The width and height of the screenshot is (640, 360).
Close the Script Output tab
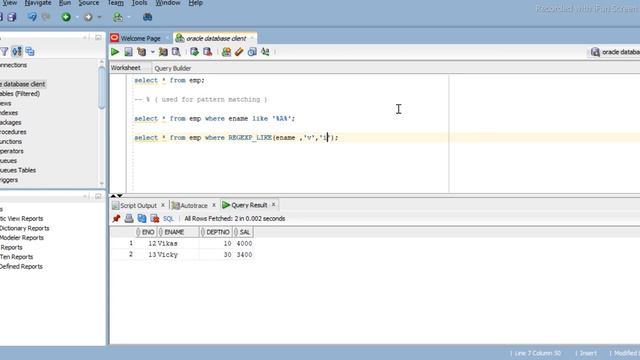[163, 205]
